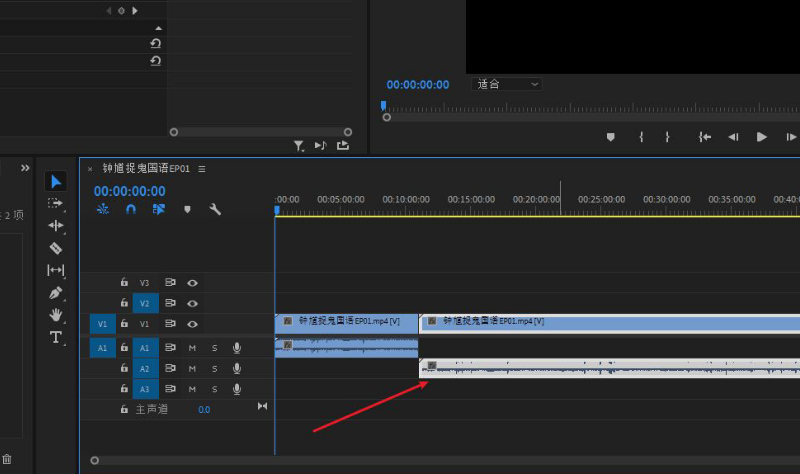Open Effect Controls filter properties funnel
The image size is (800, 474).
point(299,146)
